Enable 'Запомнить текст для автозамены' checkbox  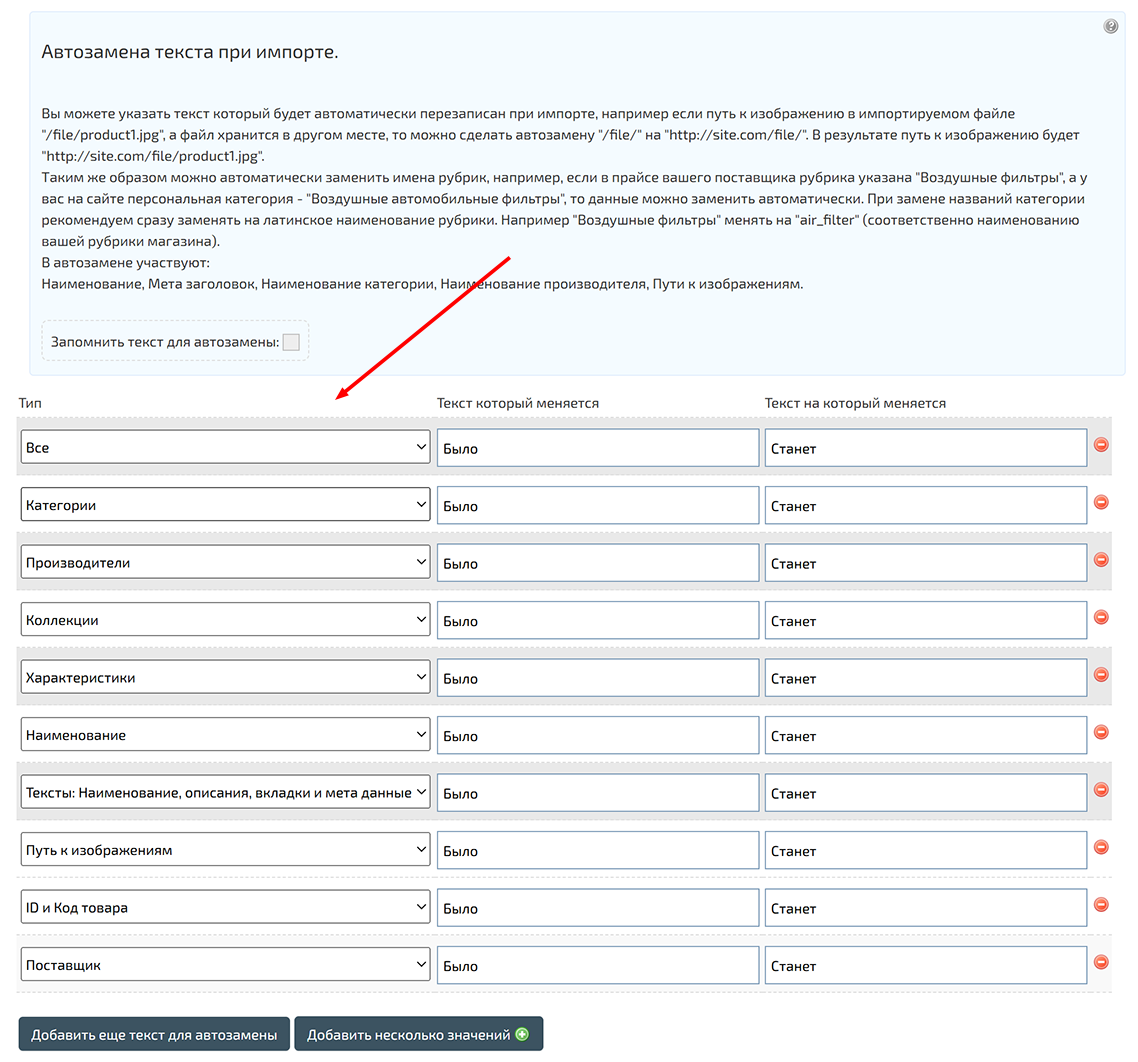click(290, 341)
